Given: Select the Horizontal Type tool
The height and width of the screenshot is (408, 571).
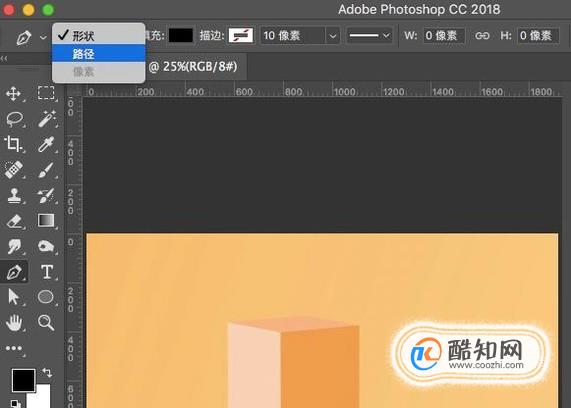Looking at the screenshot, I should pyautogui.click(x=47, y=272).
